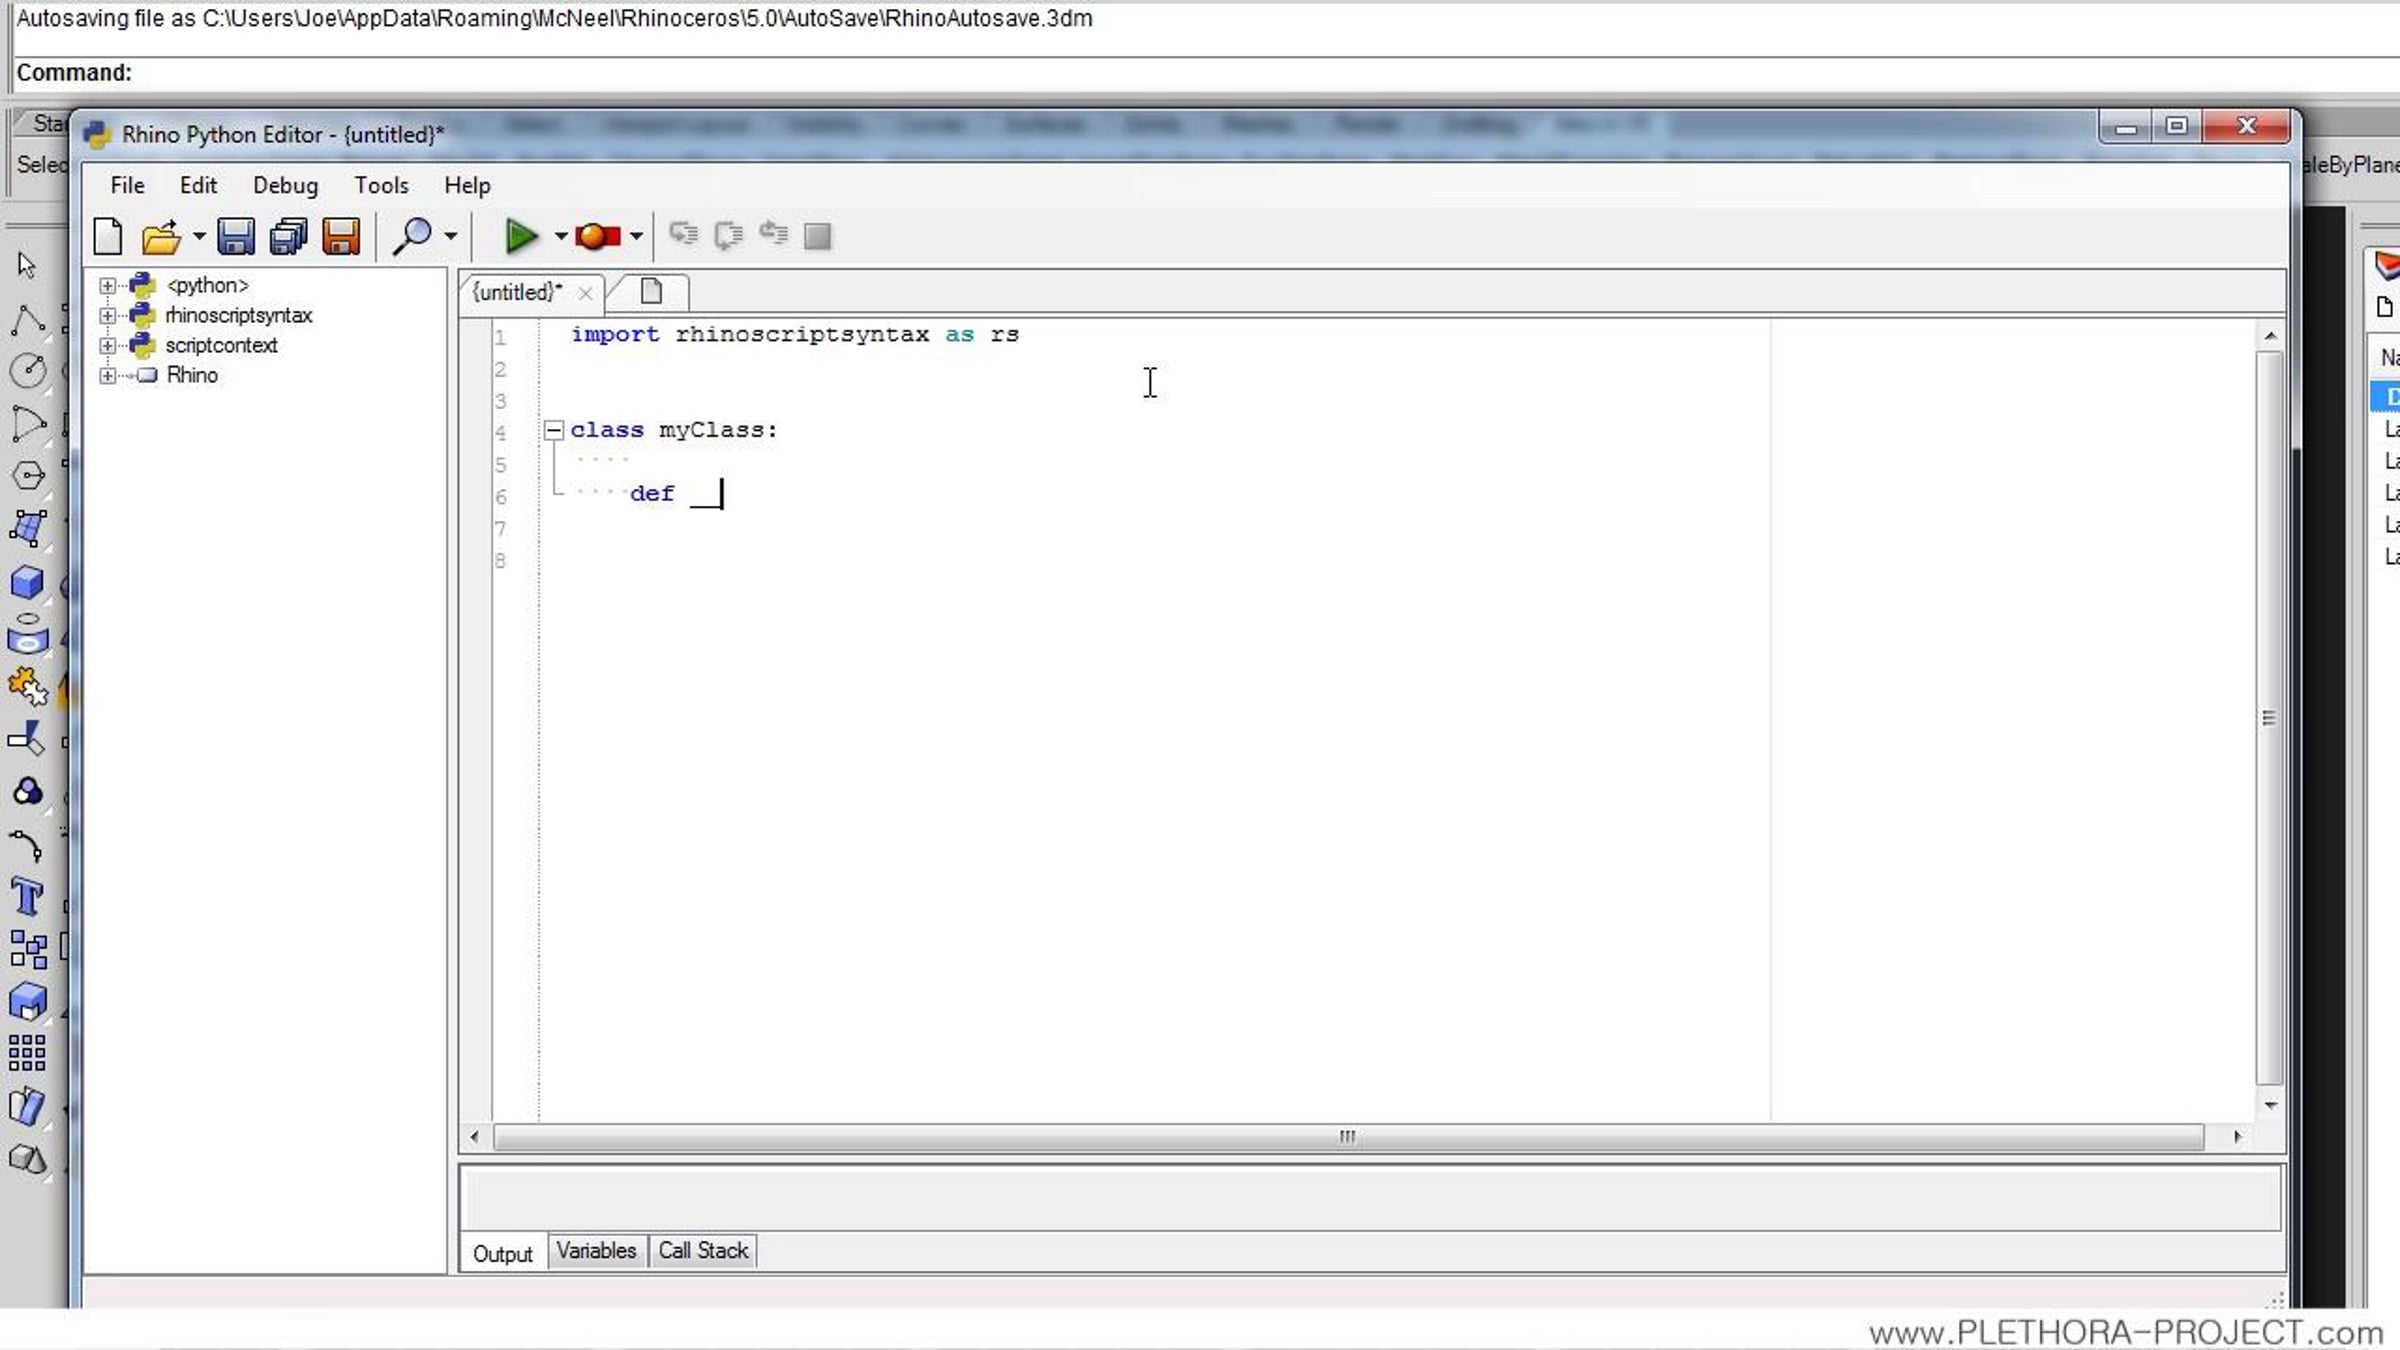This screenshot has width=2400, height=1350.
Task: Expand the Rhino tree node
Action: 107,376
